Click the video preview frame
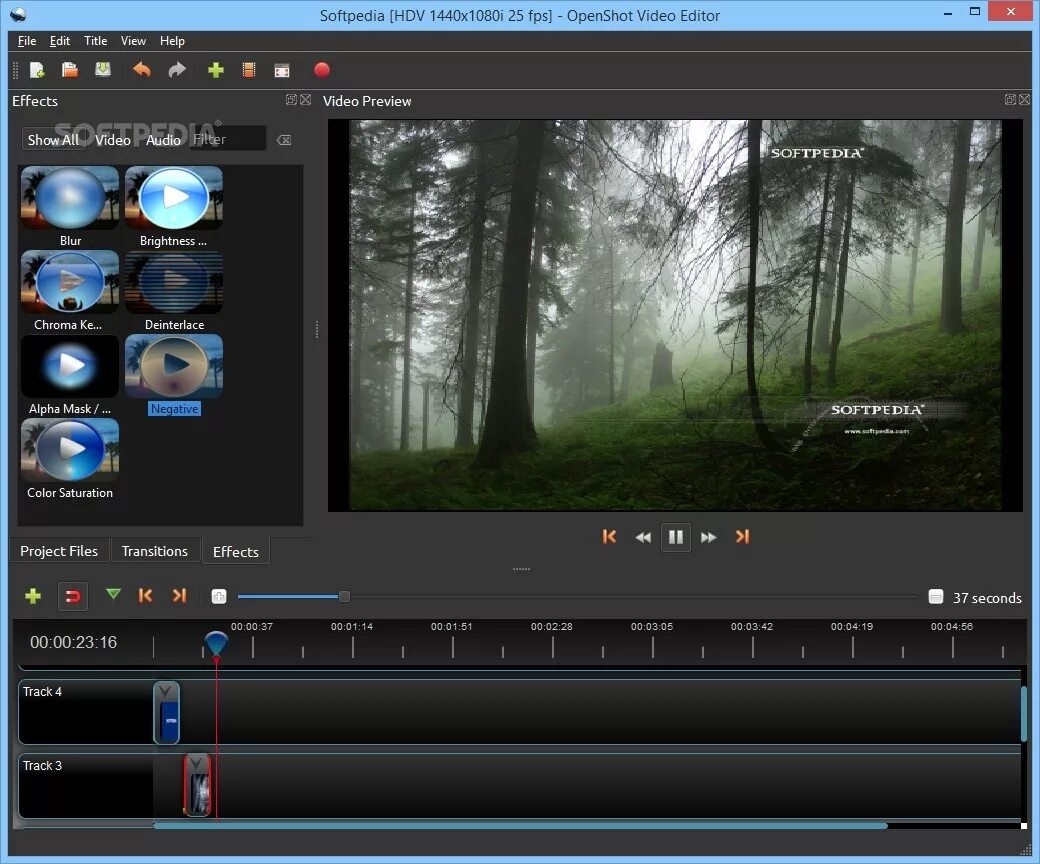This screenshot has width=1040, height=864. click(675, 315)
